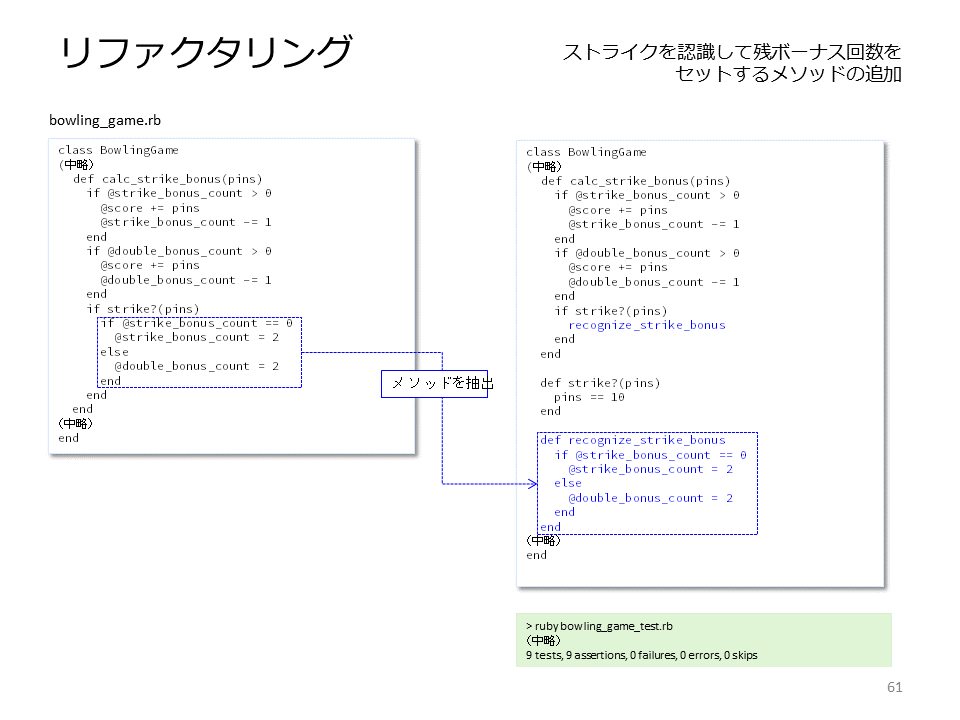
Task: Click blue if @strike_bonus_count == 0 in the right code
Action: [650, 455]
